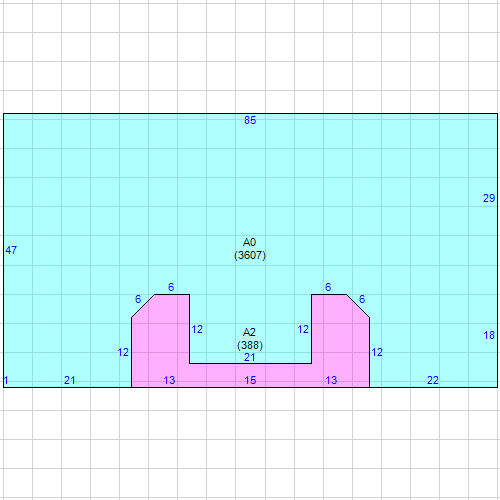The width and height of the screenshot is (500, 500).
Task: Select the 18 right edge dimension
Action: pos(489,335)
